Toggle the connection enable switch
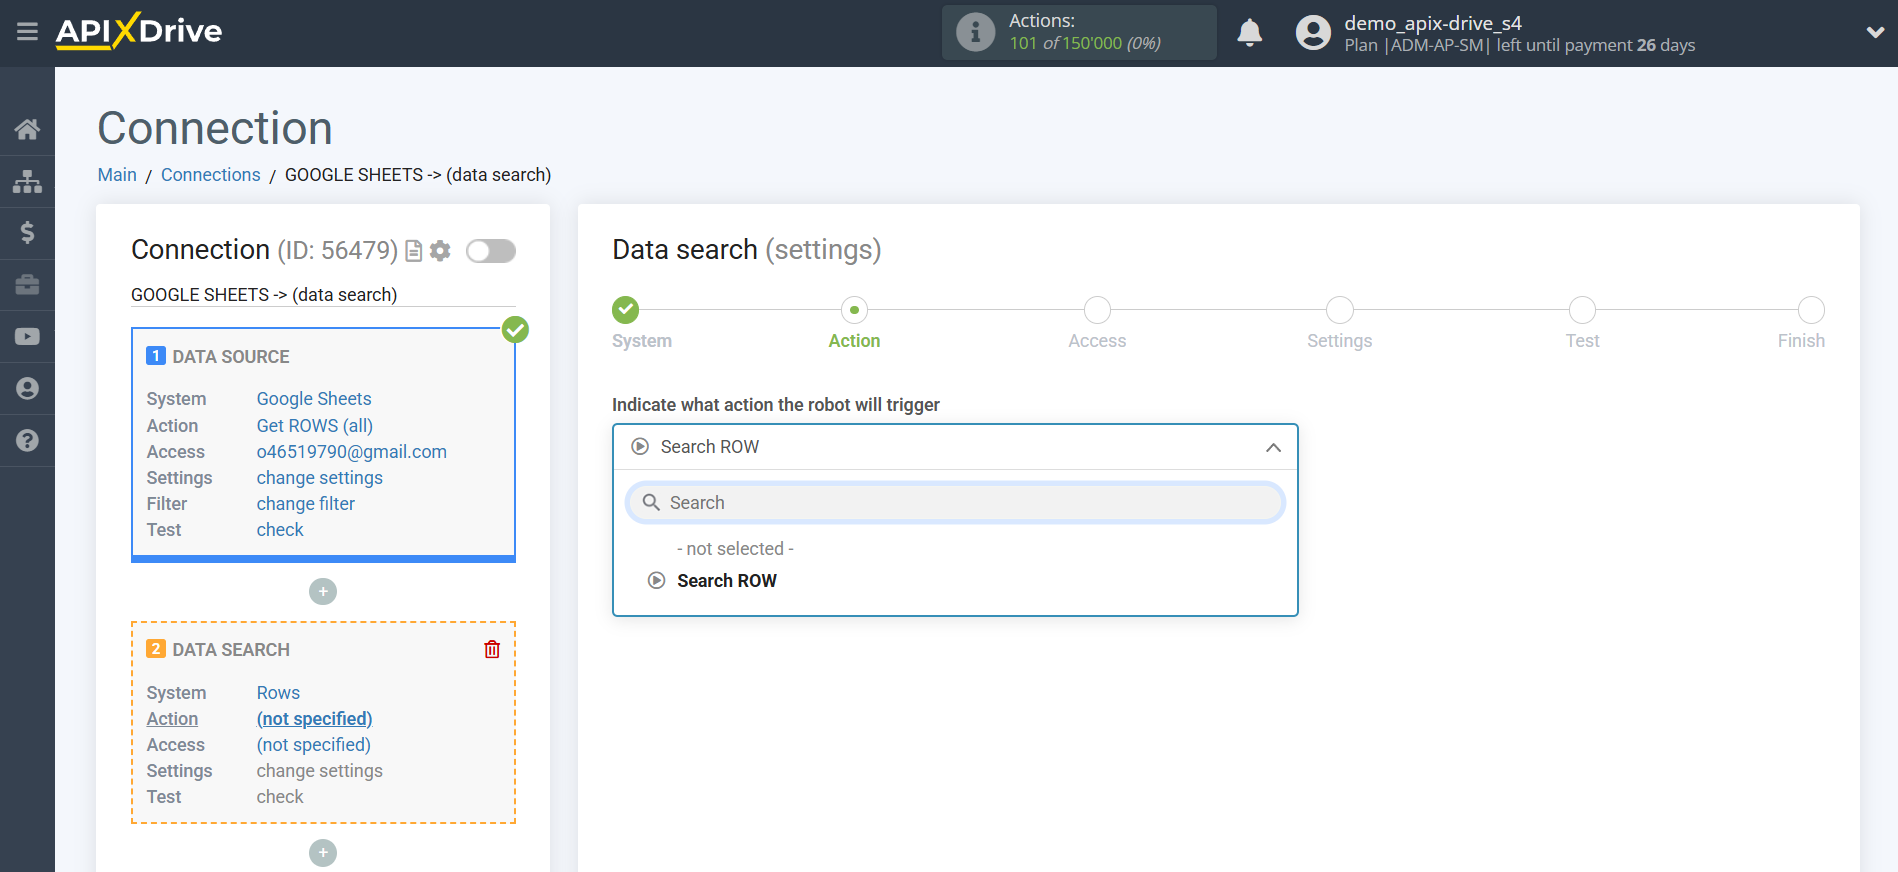The image size is (1898, 872). point(491,251)
